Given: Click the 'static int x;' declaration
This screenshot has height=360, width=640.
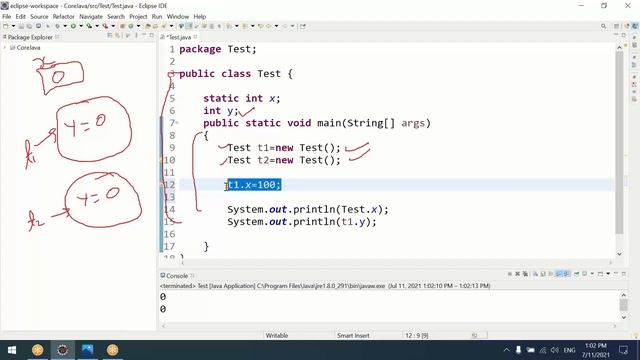Looking at the screenshot, I should click(x=242, y=98).
